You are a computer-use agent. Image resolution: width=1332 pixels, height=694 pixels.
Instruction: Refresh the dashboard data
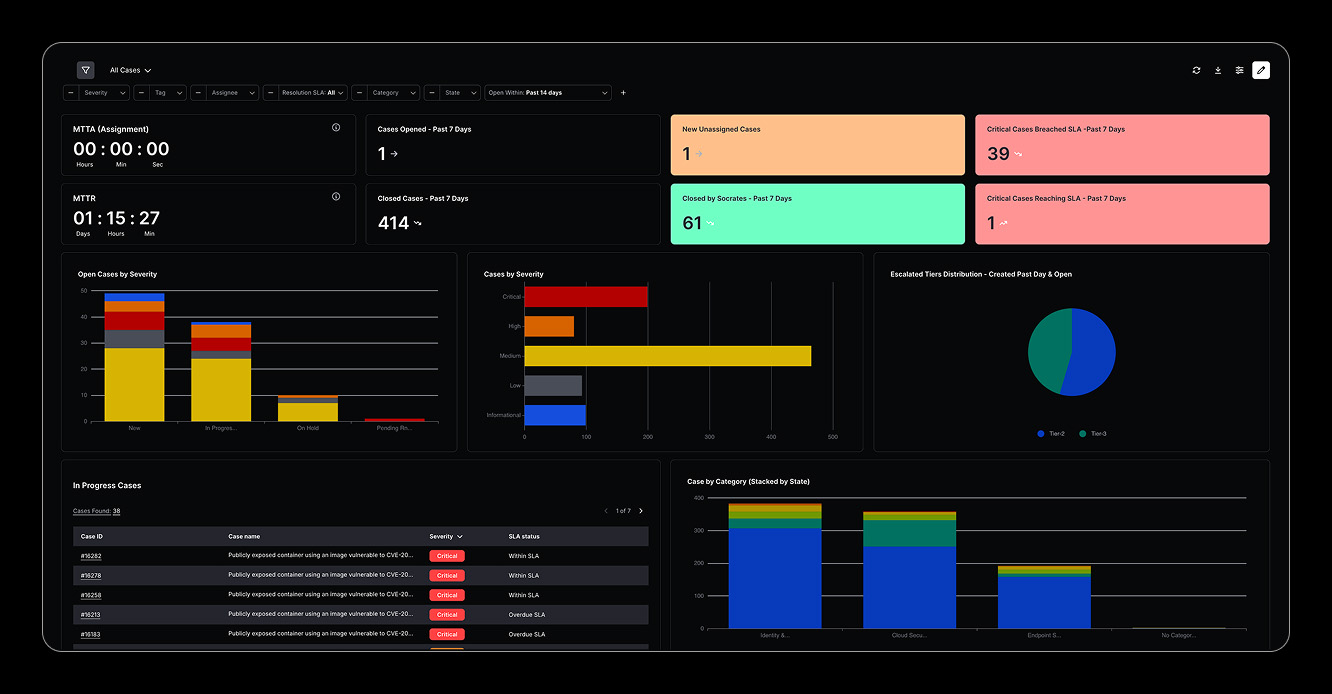[x=1196, y=70]
